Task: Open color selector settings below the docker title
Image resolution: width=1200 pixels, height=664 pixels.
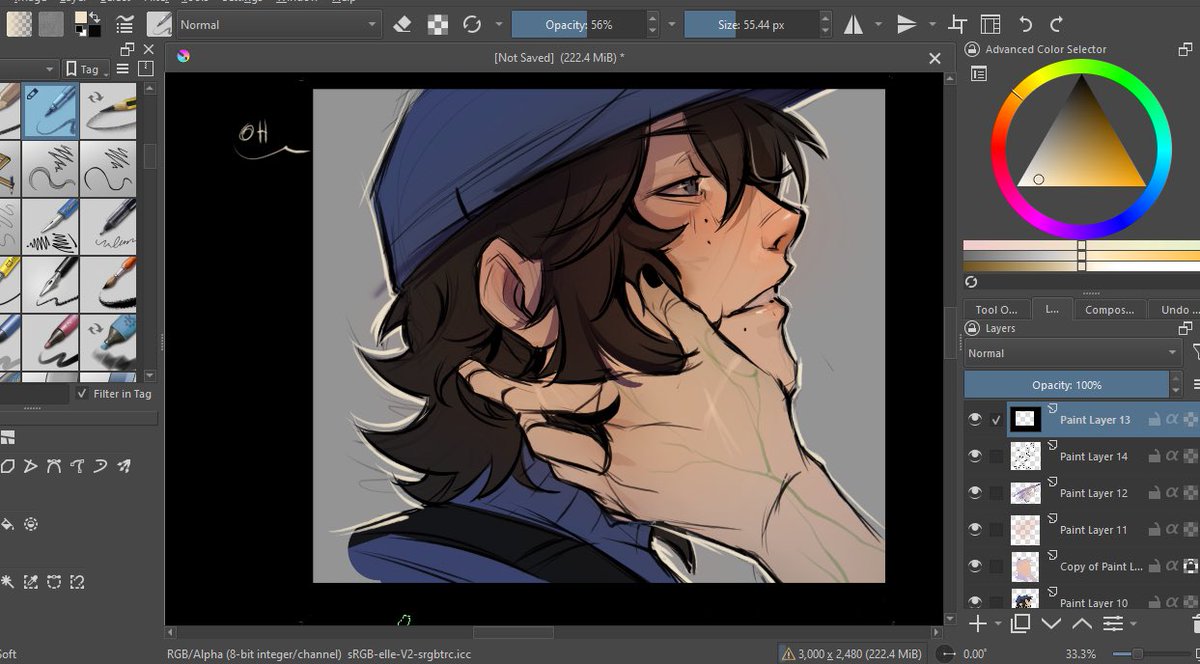Action: coord(979,73)
